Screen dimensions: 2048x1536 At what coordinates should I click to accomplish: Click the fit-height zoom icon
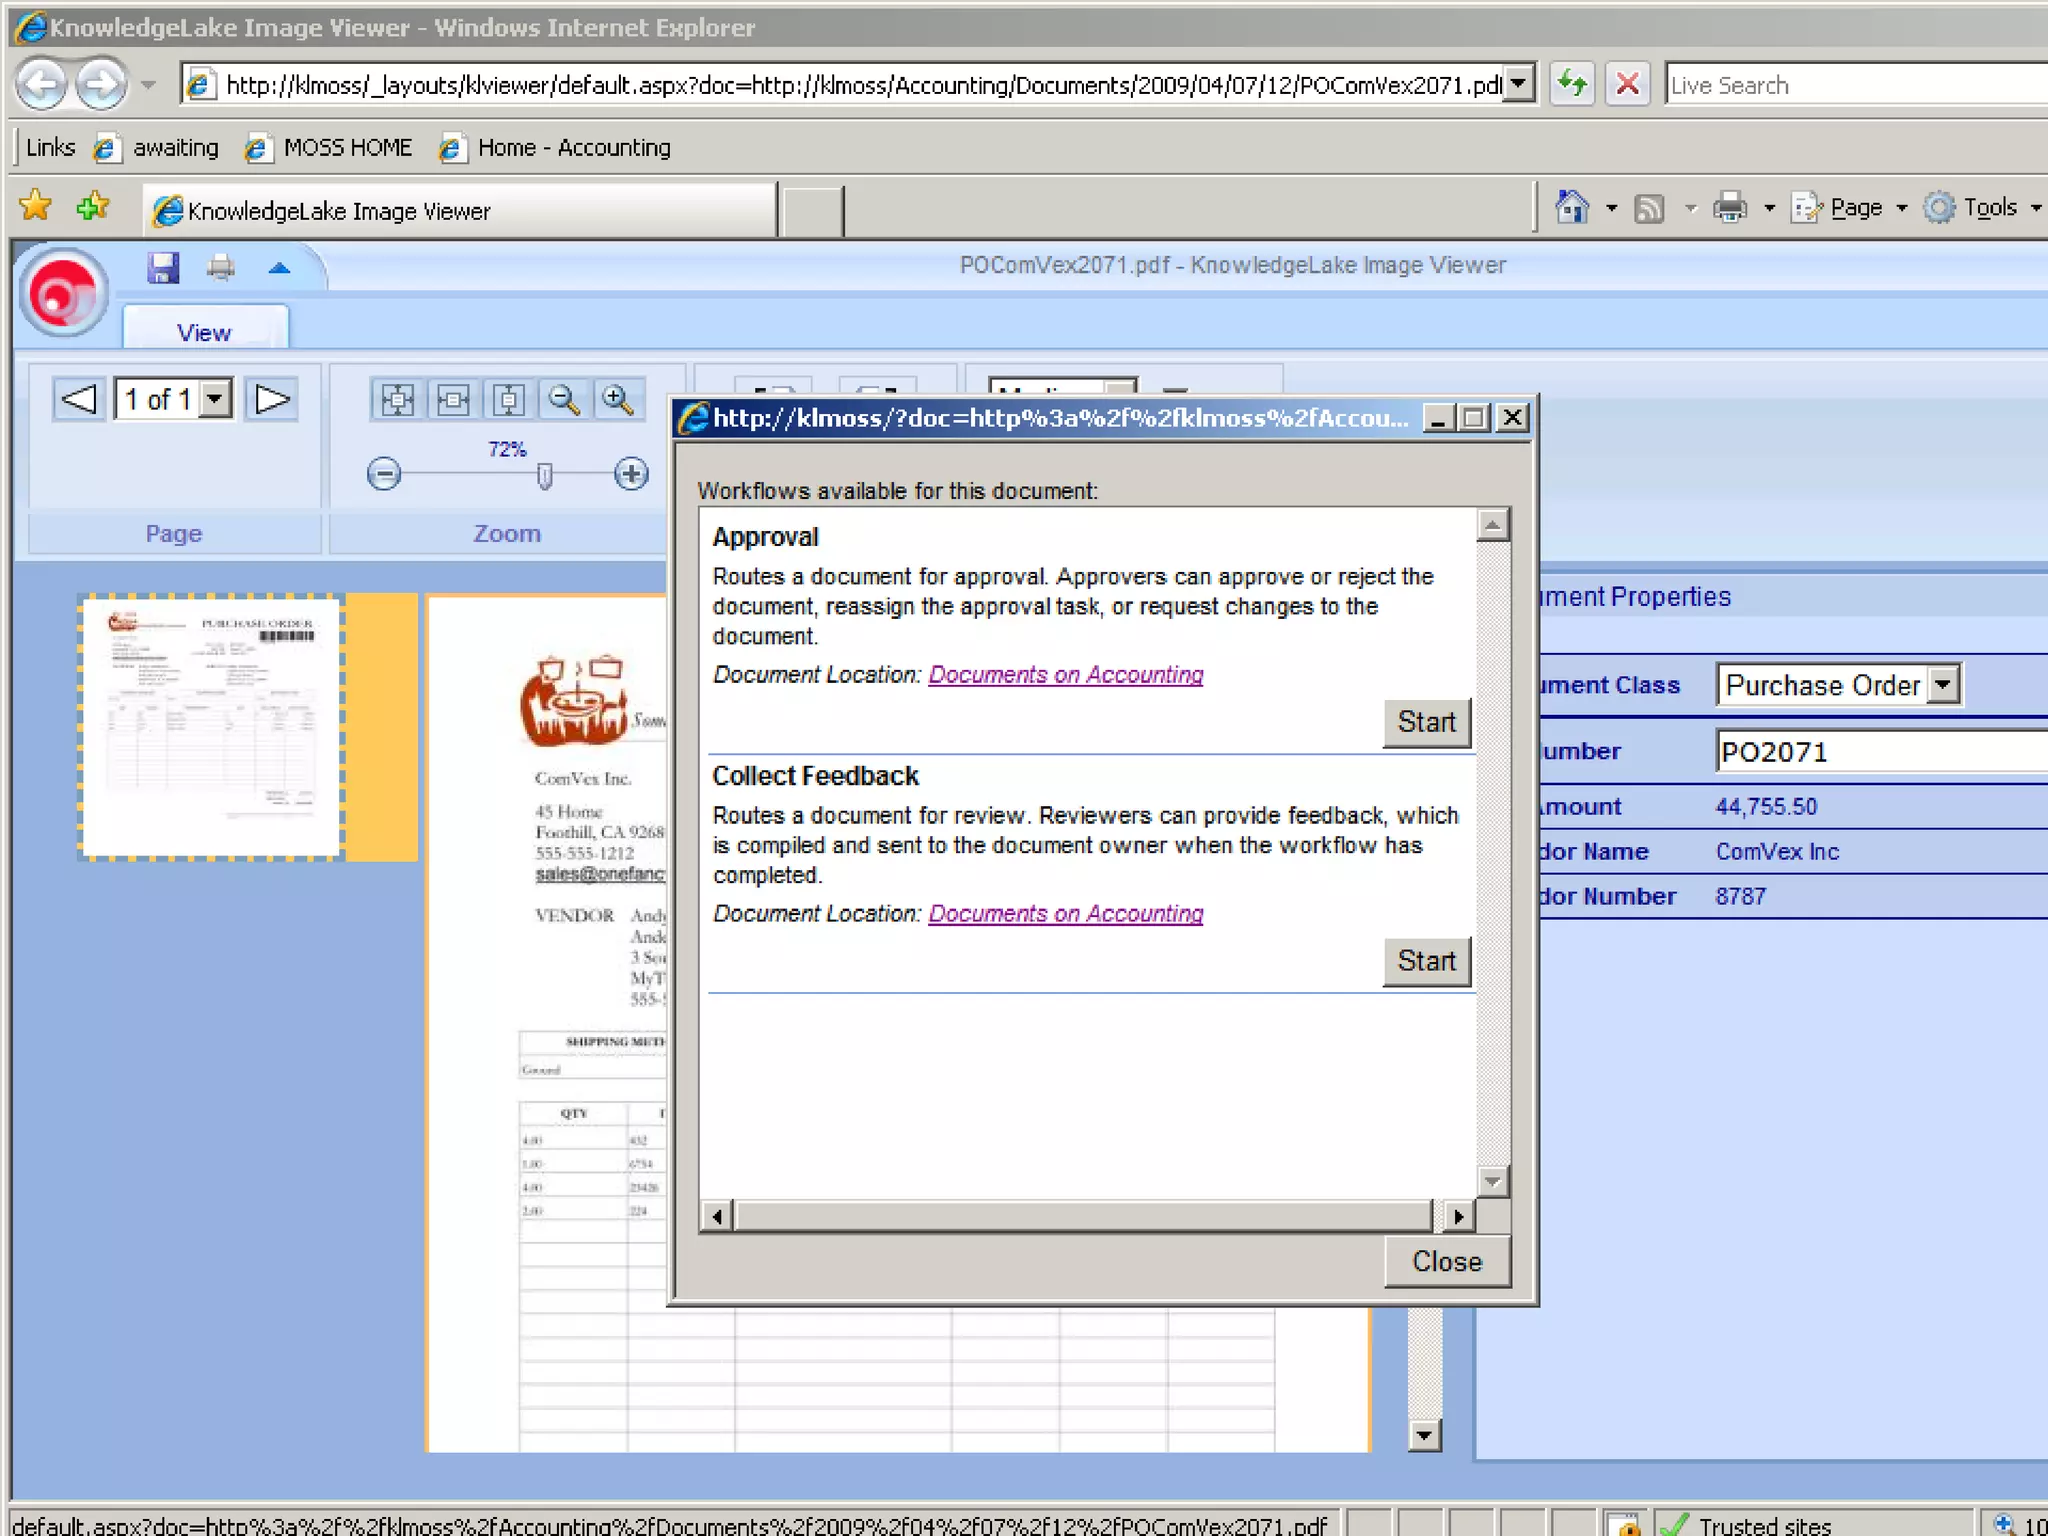click(509, 400)
